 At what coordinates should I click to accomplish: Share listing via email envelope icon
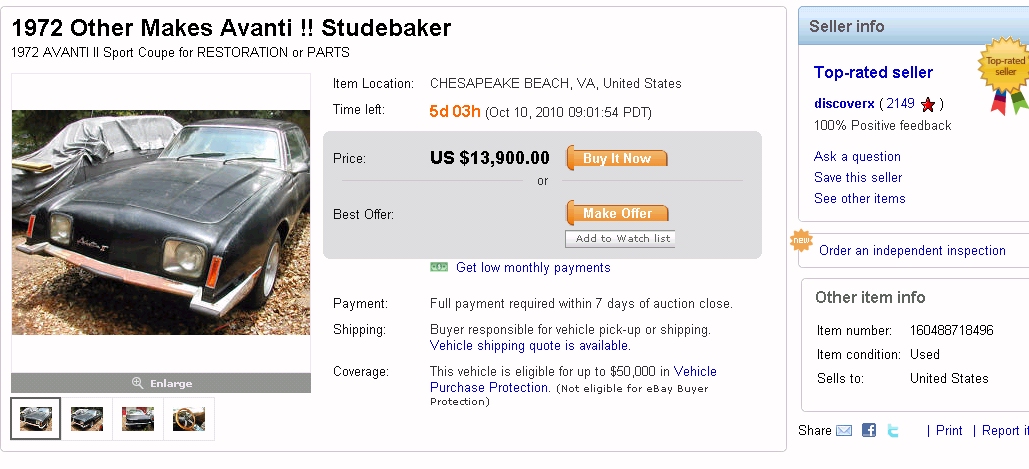point(844,430)
